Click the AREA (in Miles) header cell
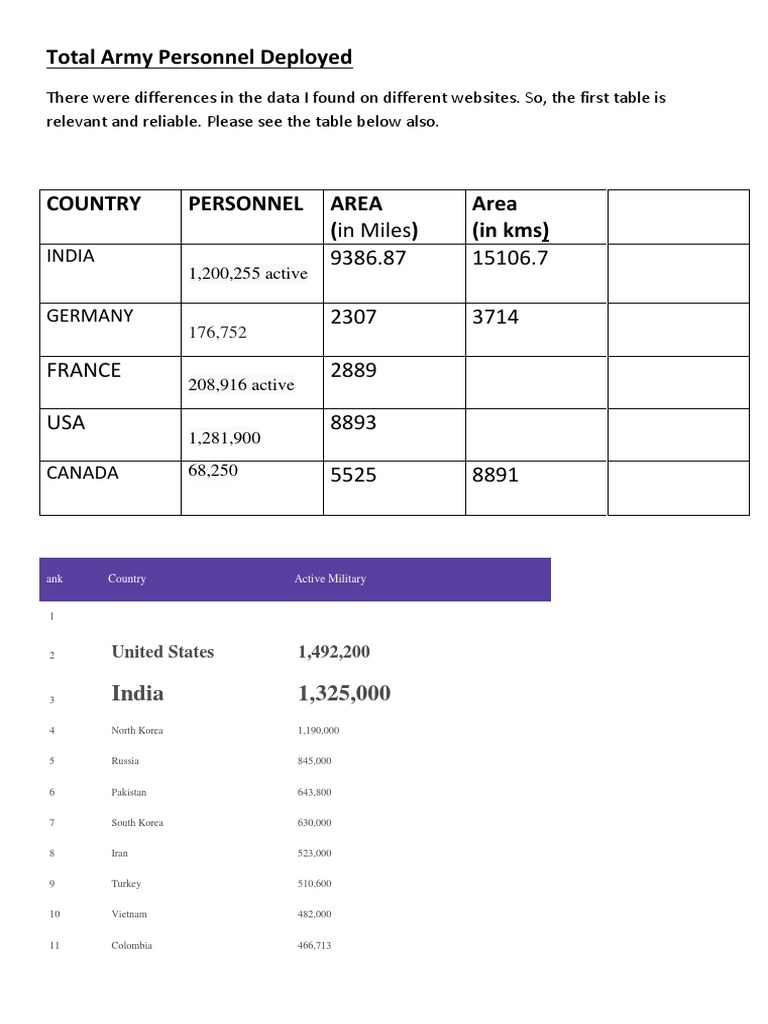The image size is (768, 1024). (x=394, y=217)
